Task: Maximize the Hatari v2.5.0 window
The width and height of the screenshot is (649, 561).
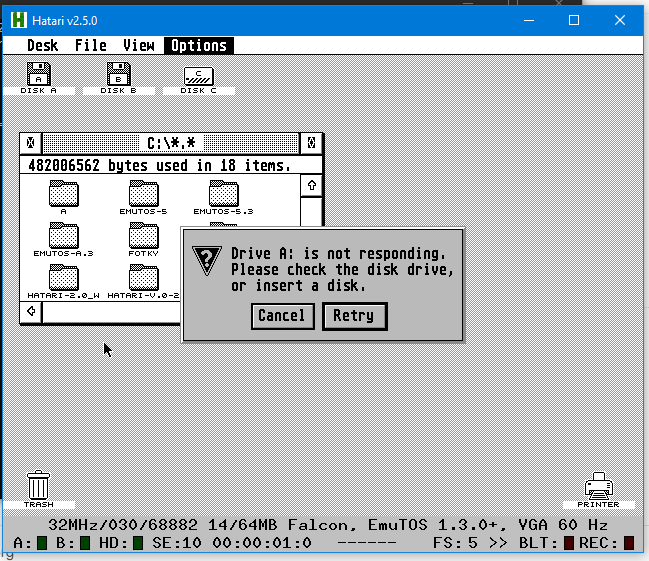Action: point(574,20)
